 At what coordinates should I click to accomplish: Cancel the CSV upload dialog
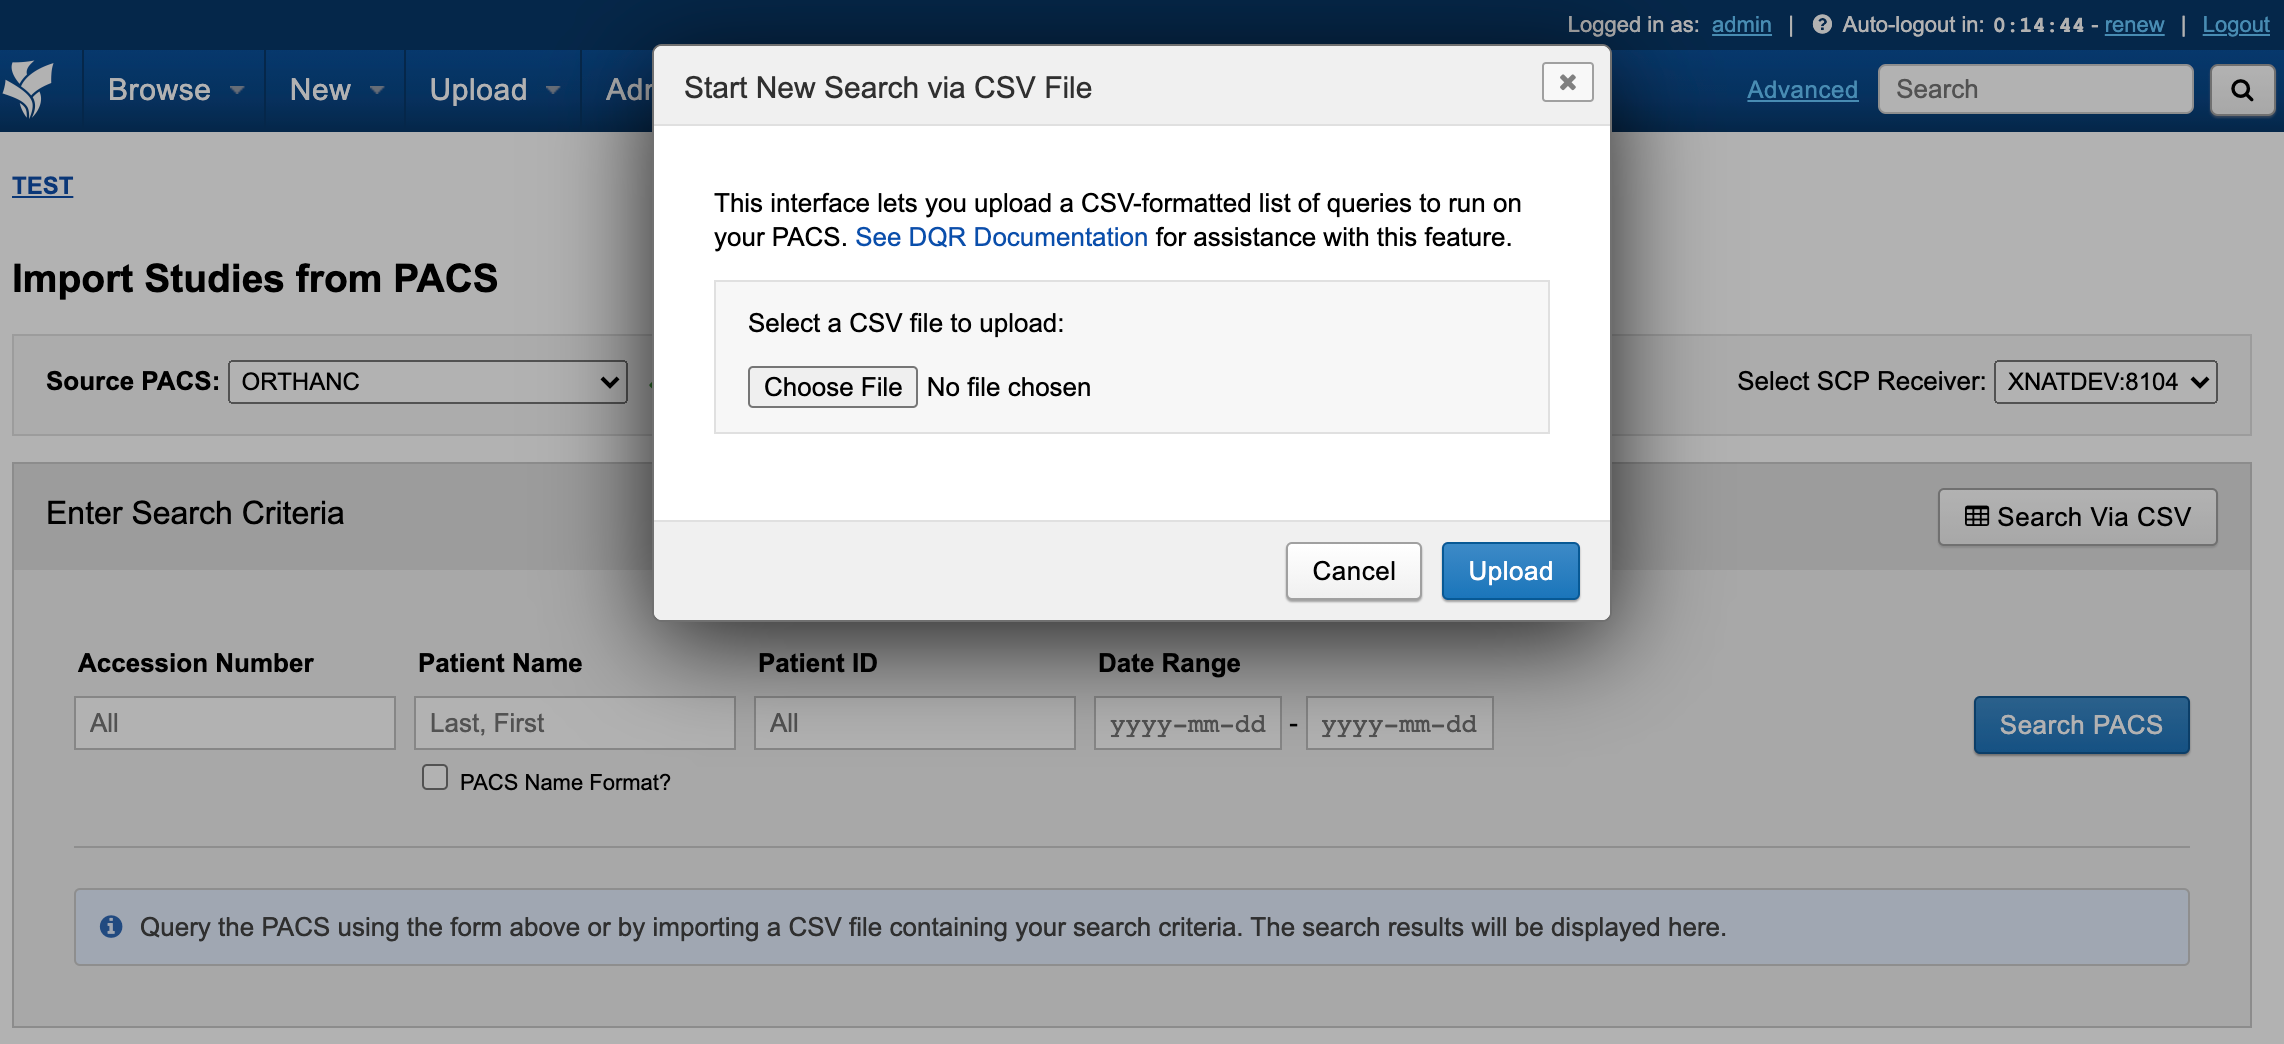click(x=1353, y=571)
